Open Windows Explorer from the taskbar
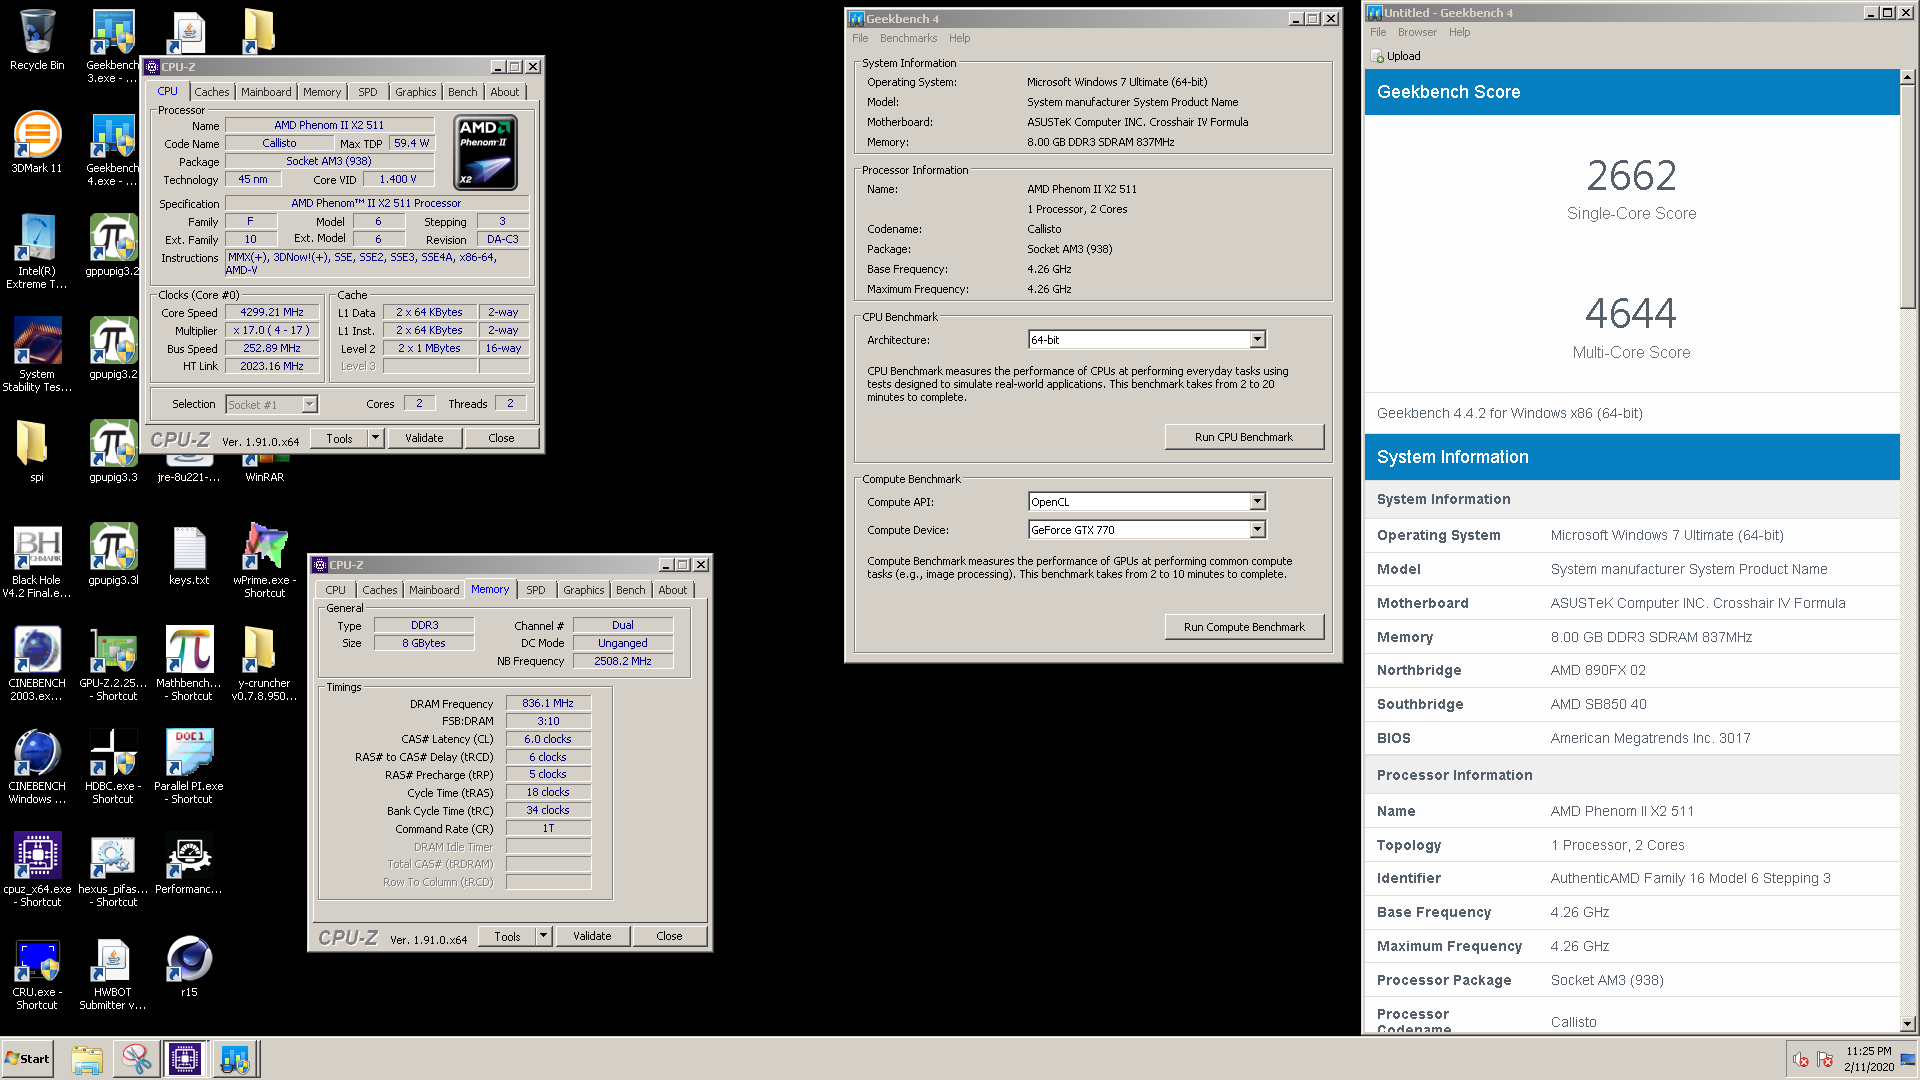 [x=87, y=1059]
